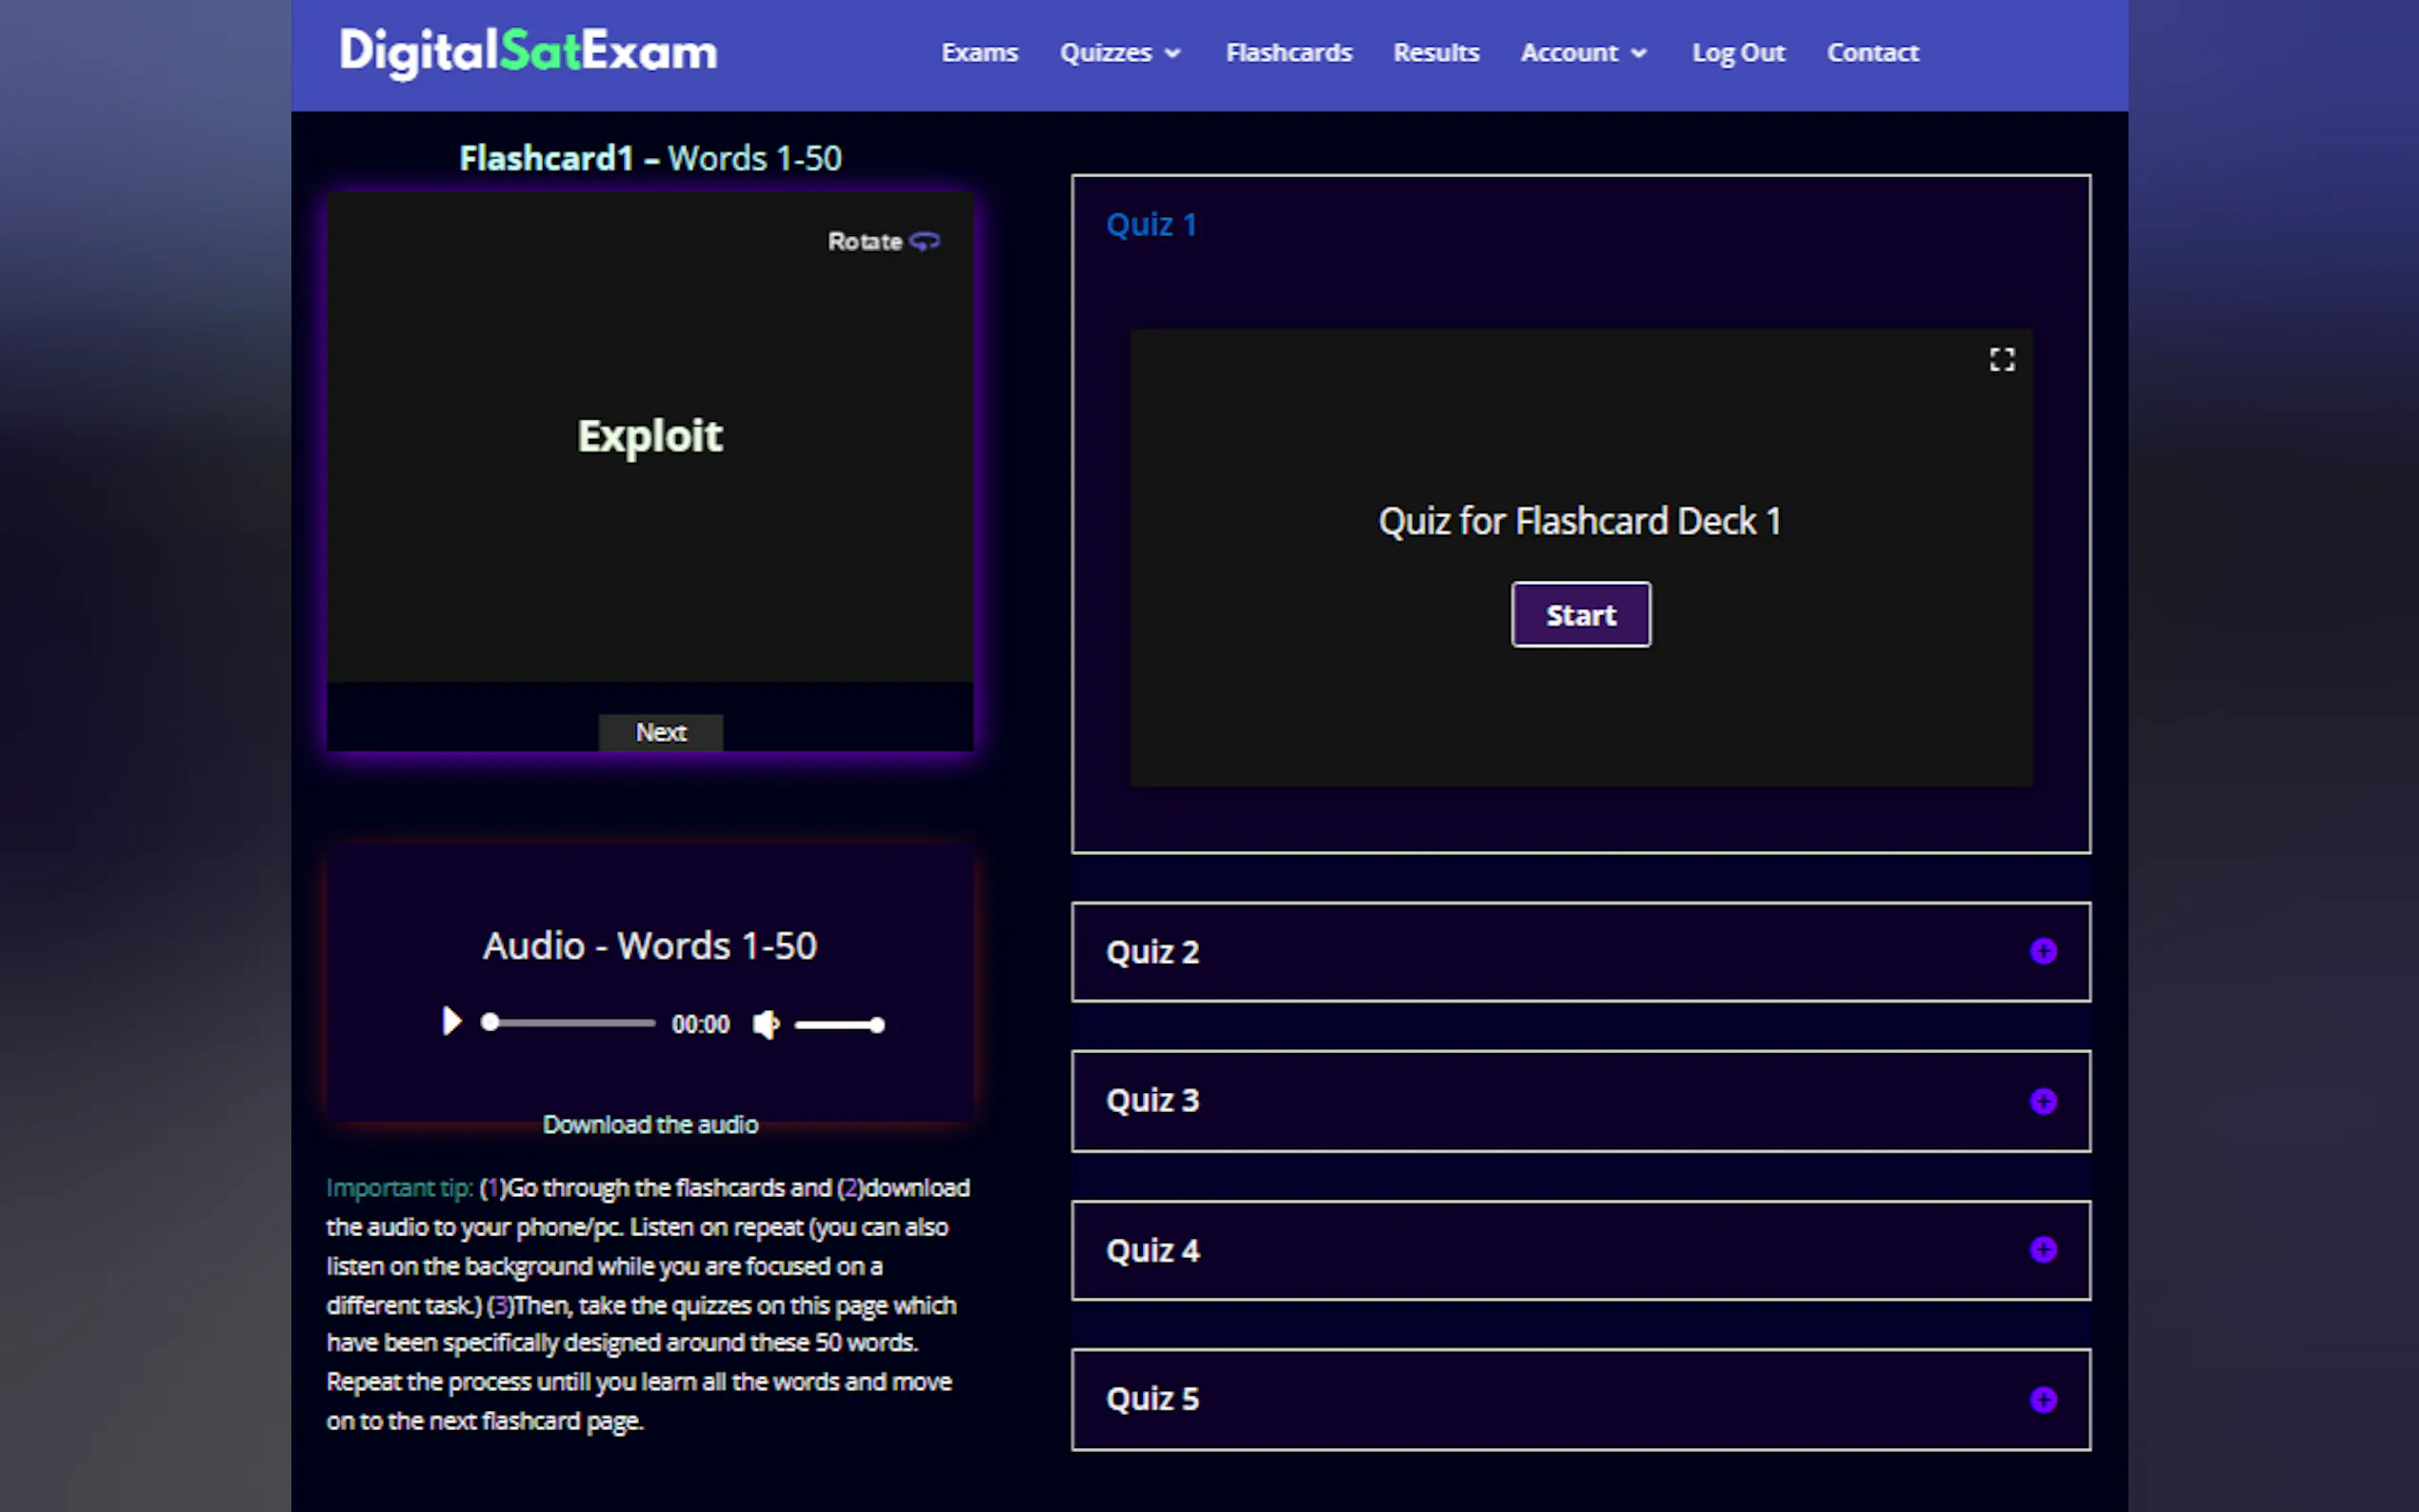Open the Results page
Screen dimensions: 2419x1512
(x=1435, y=53)
